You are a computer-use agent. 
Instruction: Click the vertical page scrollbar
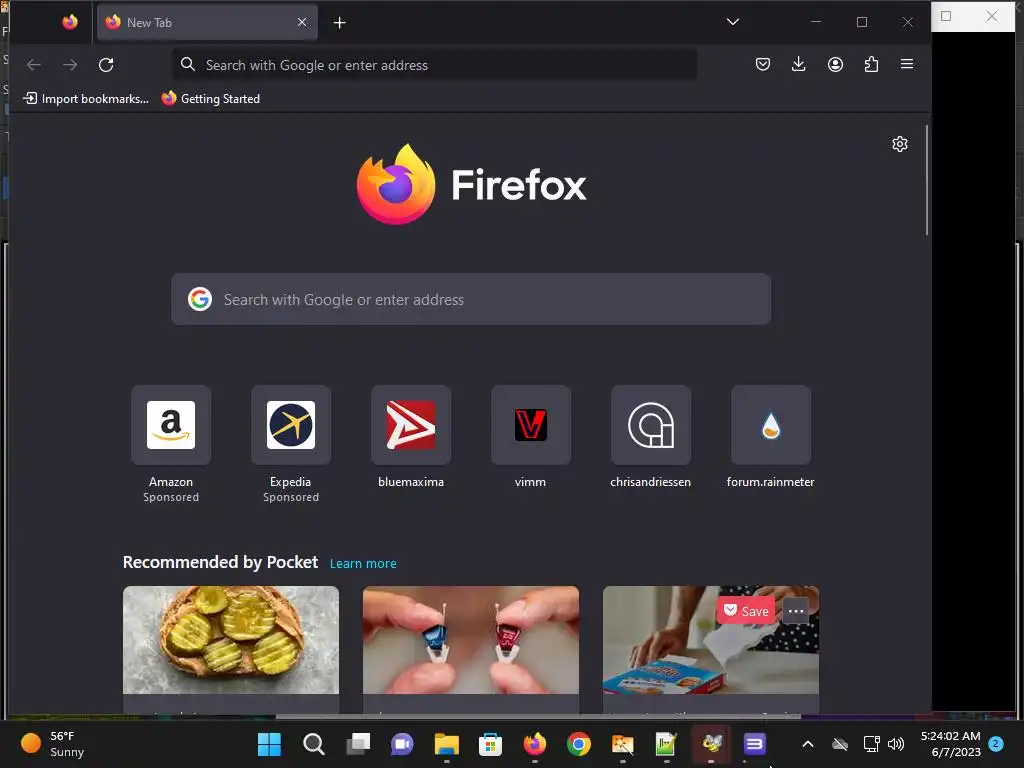pos(927,180)
